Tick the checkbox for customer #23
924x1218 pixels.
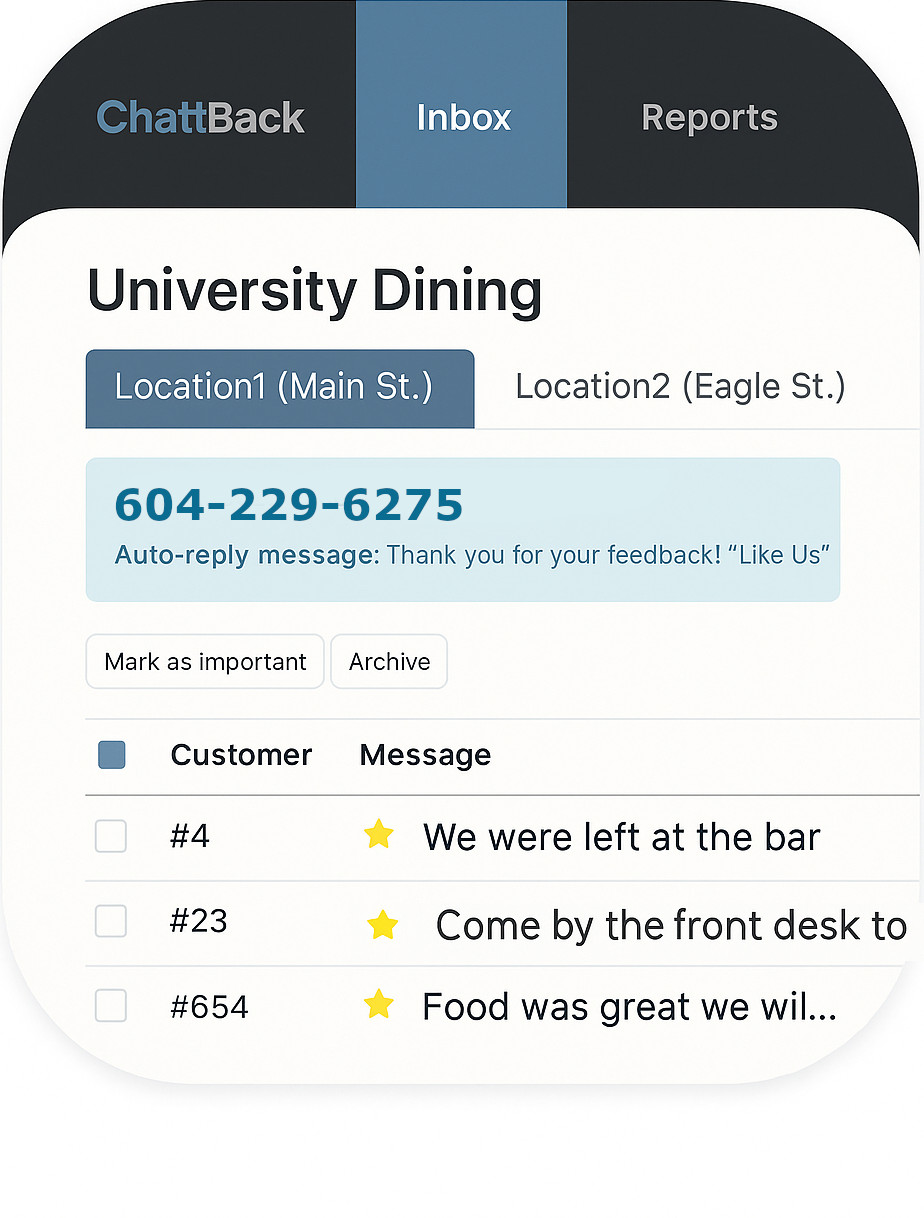111,921
